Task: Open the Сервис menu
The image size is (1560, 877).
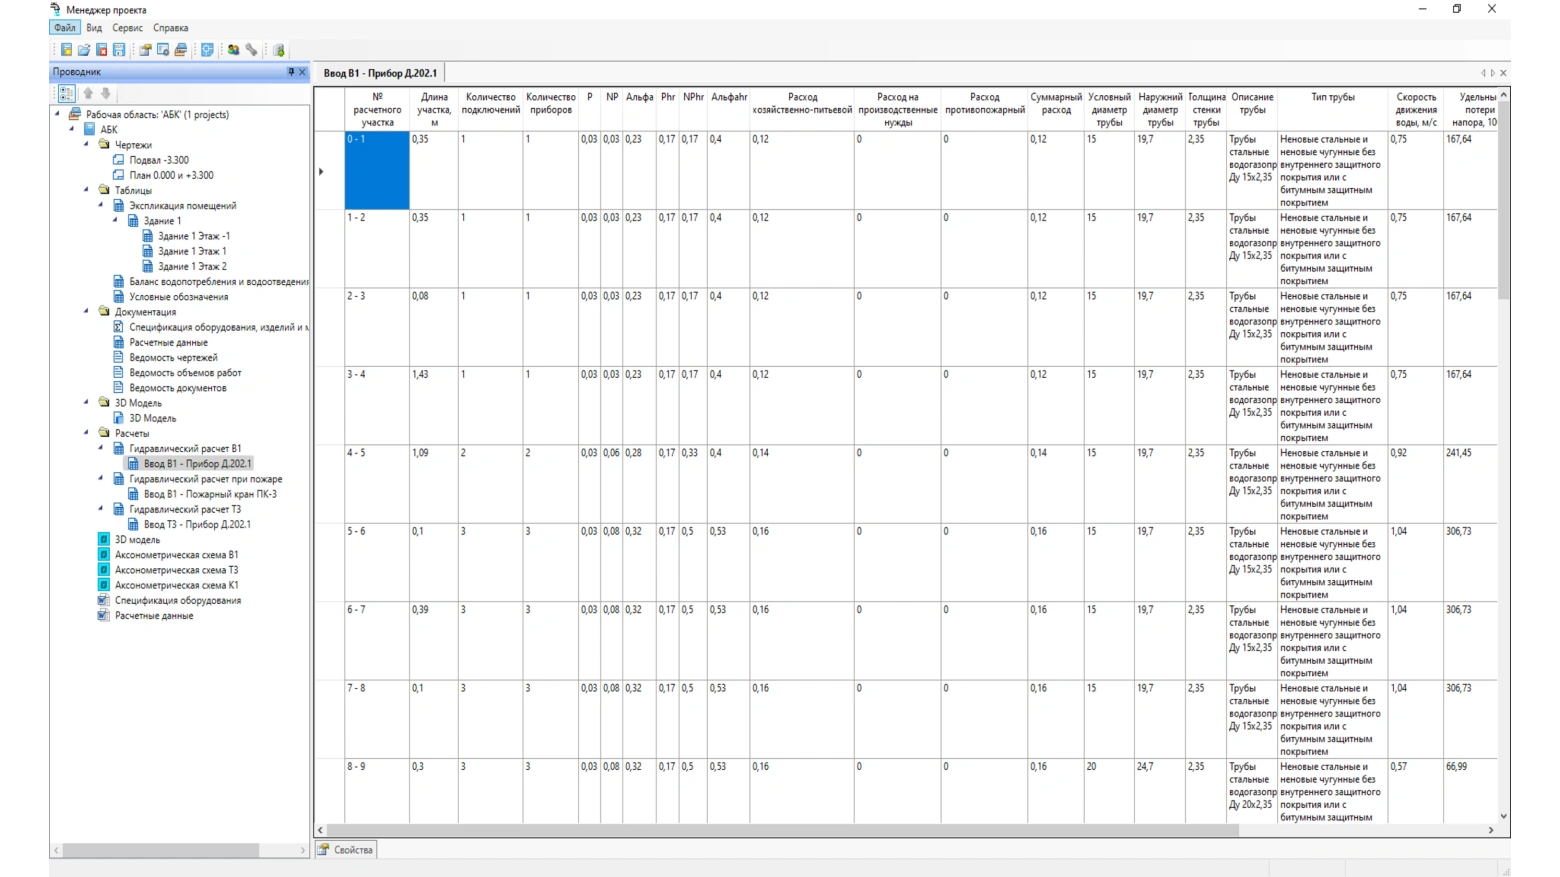Action: tap(127, 28)
